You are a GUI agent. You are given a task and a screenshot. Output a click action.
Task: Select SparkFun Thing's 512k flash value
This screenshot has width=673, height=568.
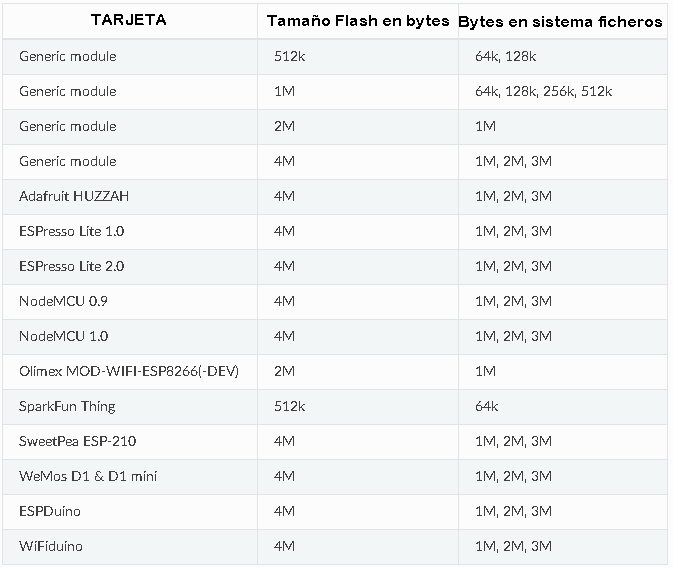(x=290, y=406)
